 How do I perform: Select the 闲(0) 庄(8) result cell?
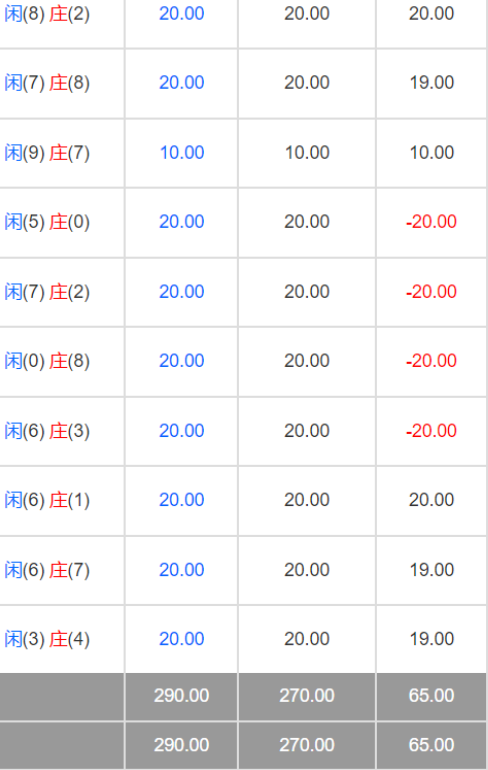[x=47, y=361]
